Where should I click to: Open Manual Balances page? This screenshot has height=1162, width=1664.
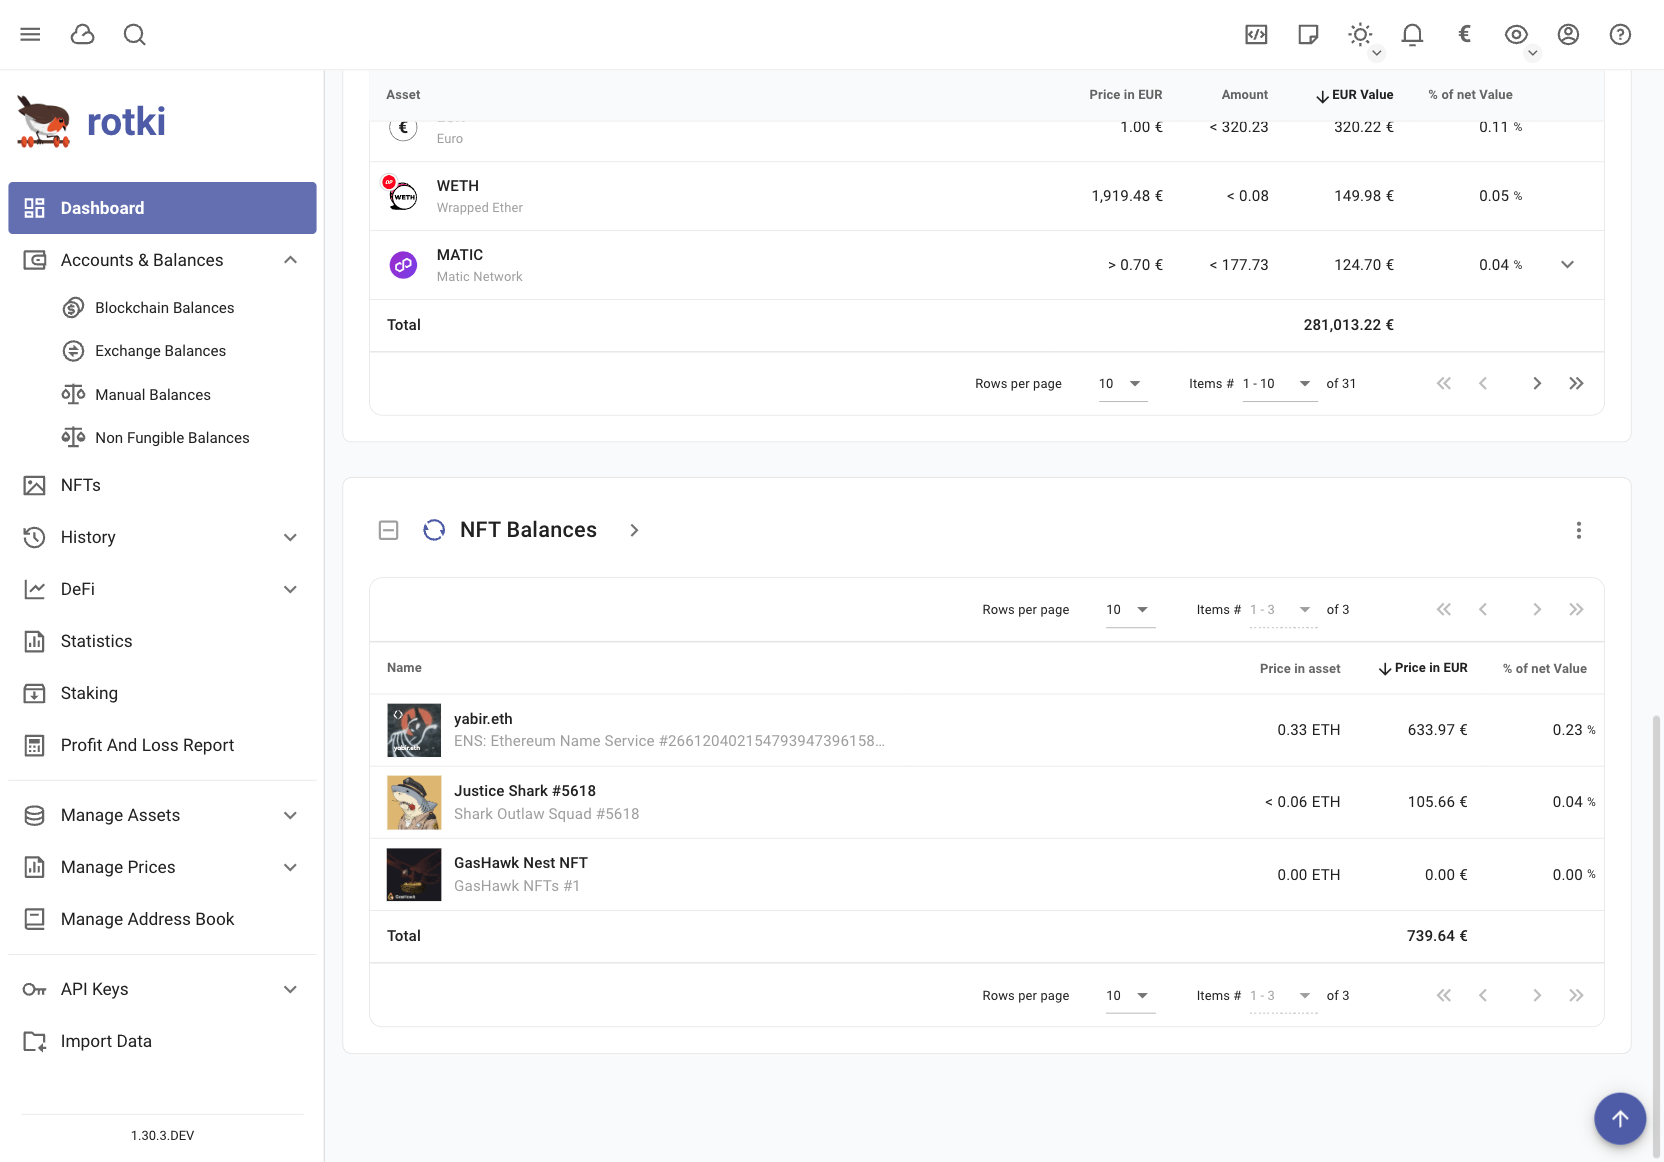(153, 395)
